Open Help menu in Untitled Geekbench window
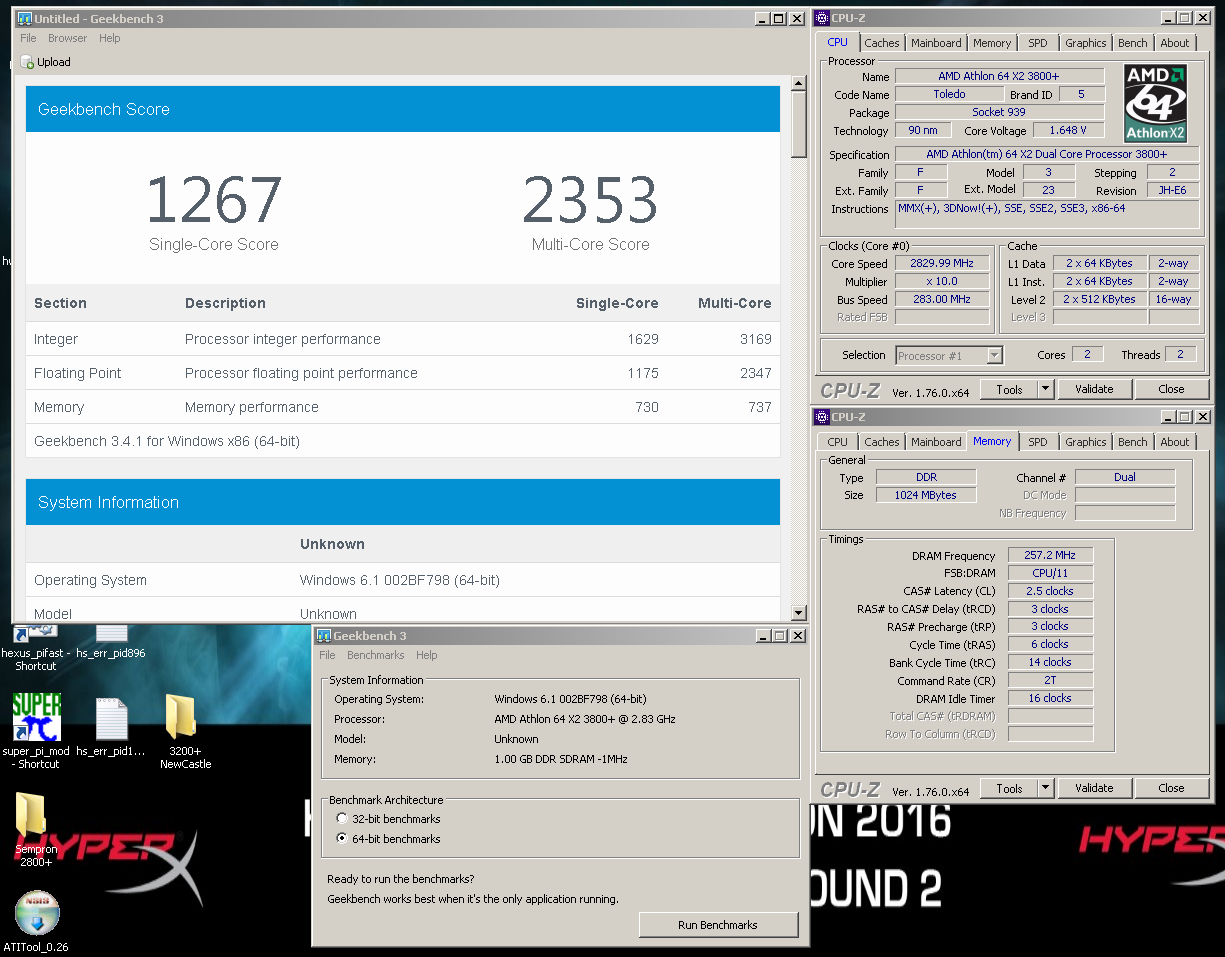The image size is (1225, 957). click(x=110, y=38)
